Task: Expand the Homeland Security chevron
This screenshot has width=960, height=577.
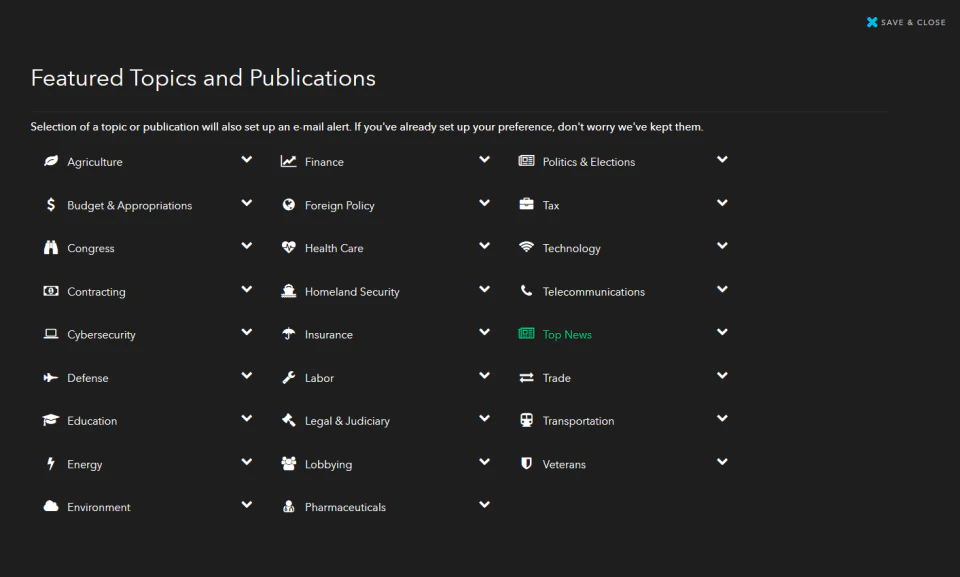Action: (x=484, y=289)
